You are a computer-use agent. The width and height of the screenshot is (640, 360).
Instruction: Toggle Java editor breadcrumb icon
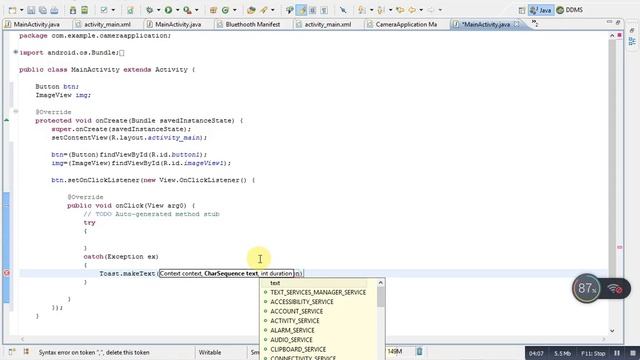289,10
